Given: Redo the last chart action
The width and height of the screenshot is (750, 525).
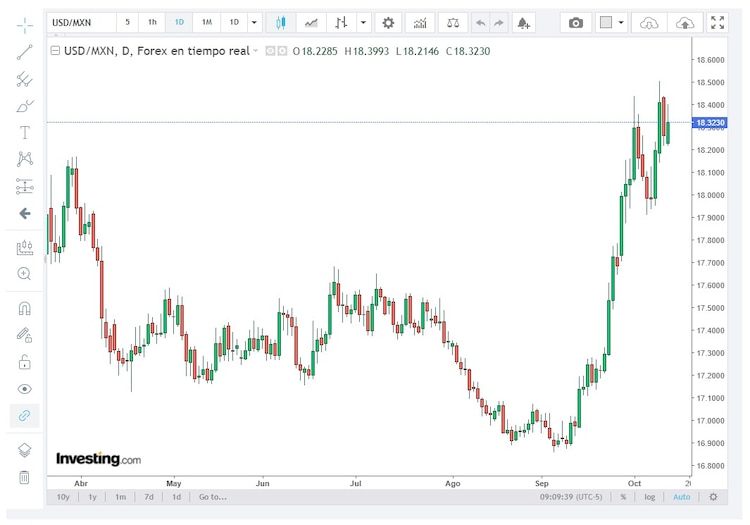Looking at the screenshot, I should [498, 22].
